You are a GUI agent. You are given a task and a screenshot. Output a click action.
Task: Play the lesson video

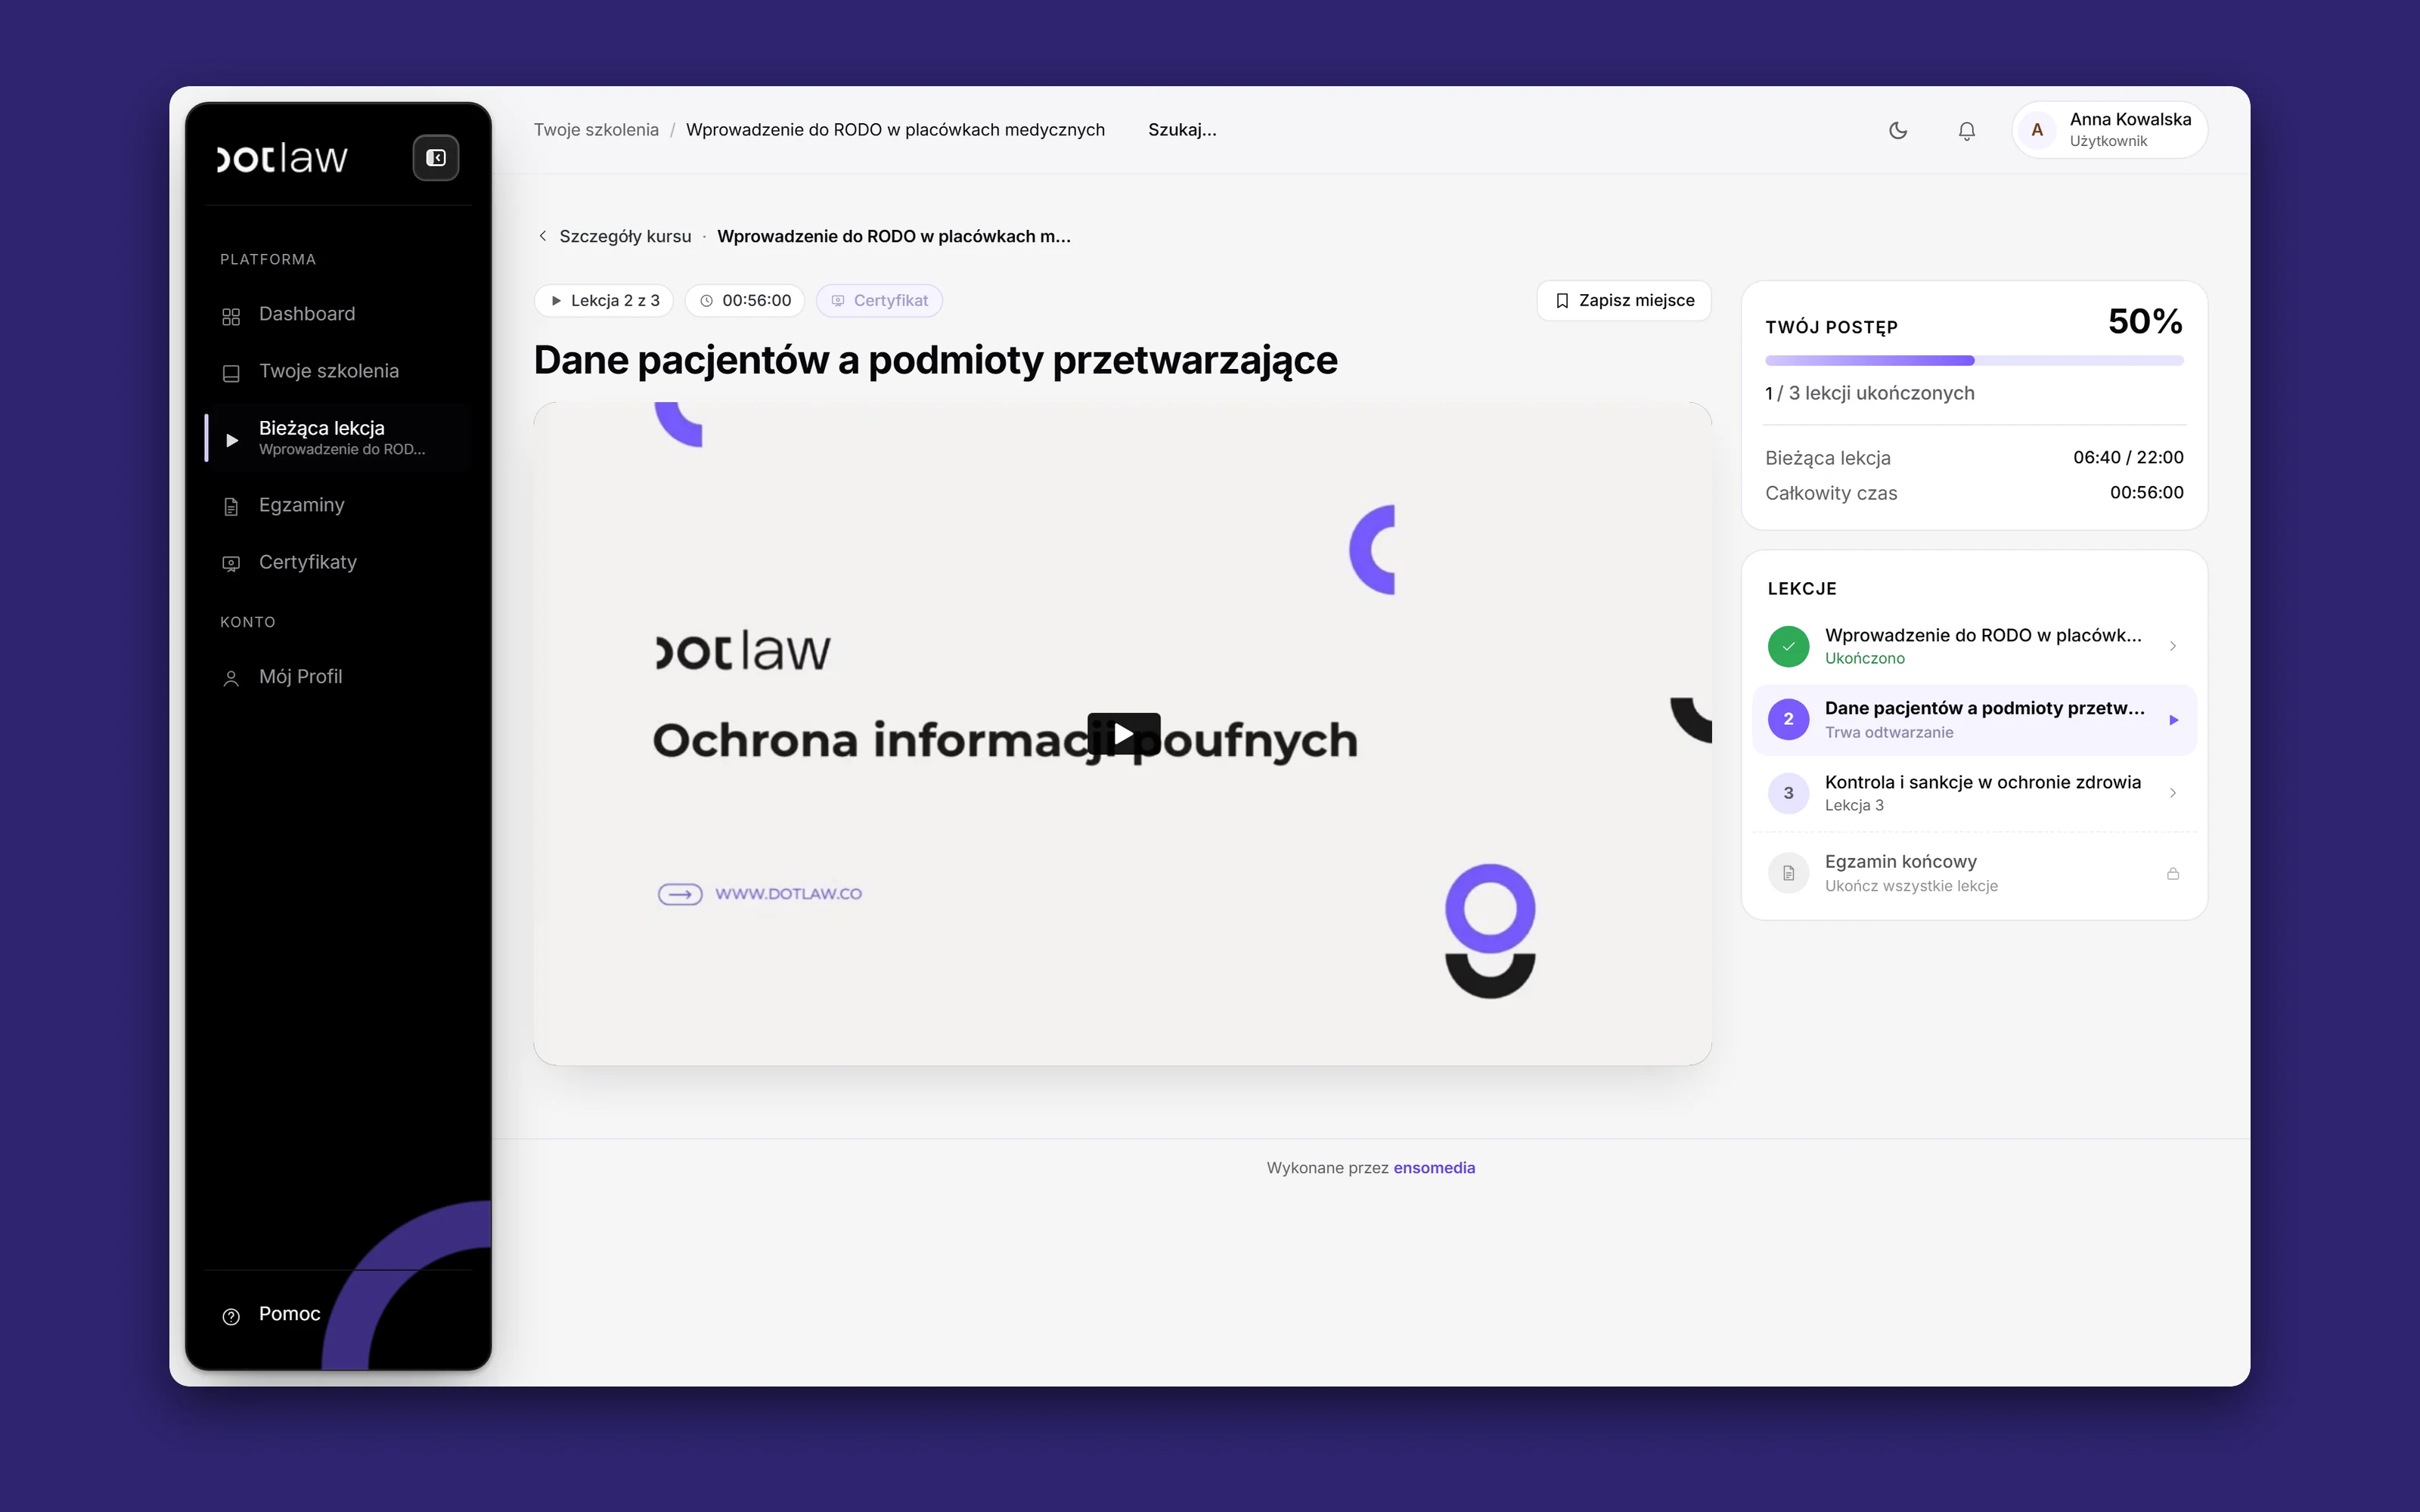pyautogui.click(x=1124, y=734)
